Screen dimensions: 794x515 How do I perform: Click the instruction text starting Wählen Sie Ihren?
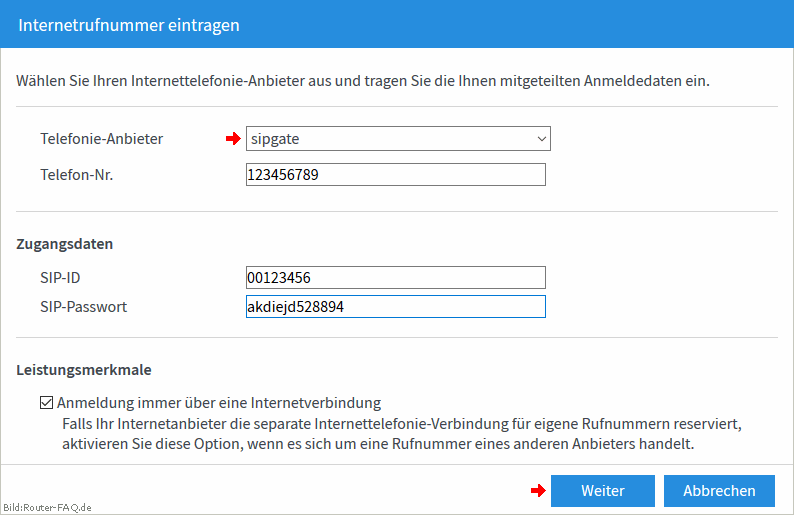[x=363, y=81]
